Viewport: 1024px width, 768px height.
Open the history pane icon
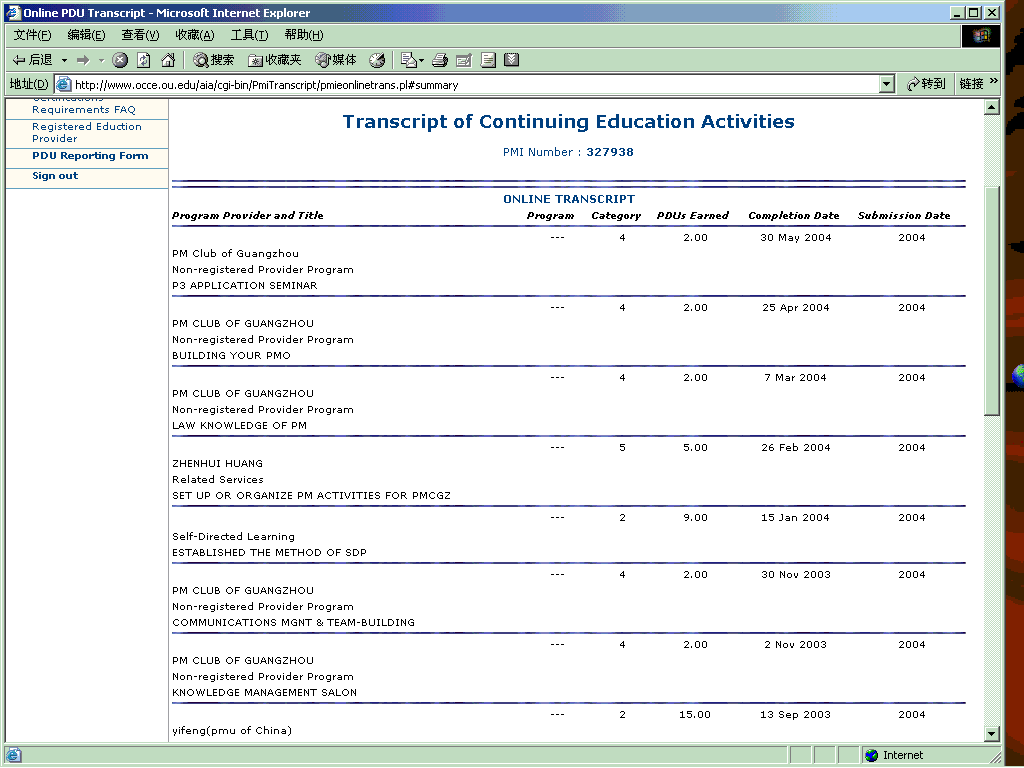click(377, 60)
